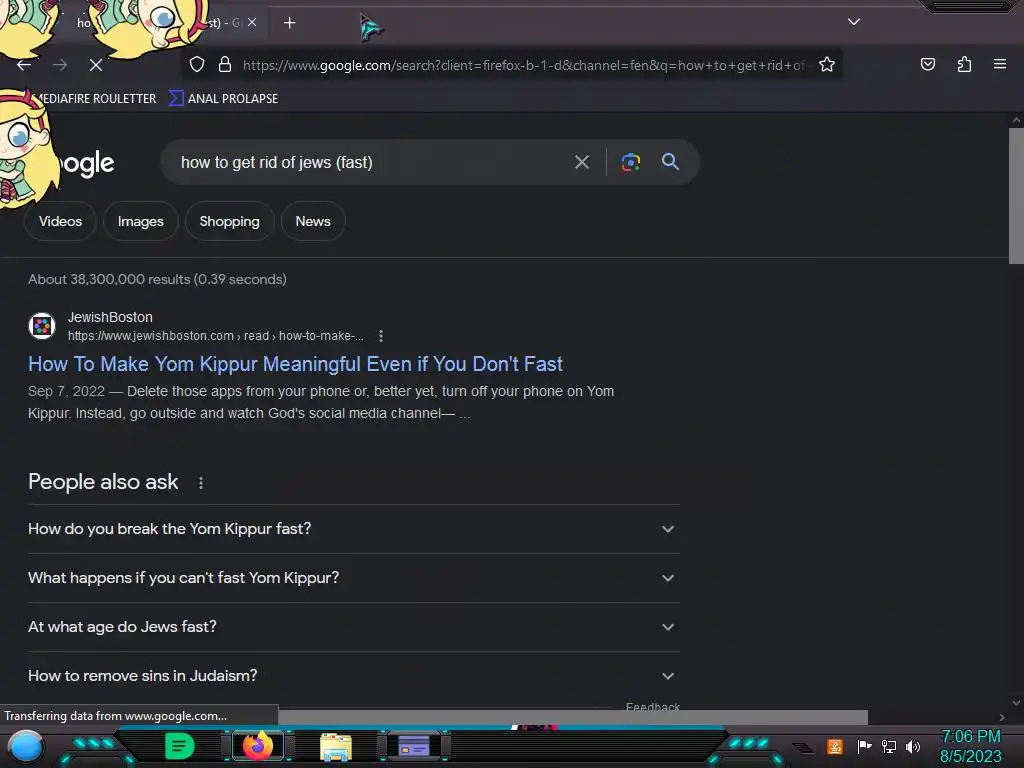
Task: Click the scroll-up arrow of vertical scrollbar
Action: point(1016,120)
